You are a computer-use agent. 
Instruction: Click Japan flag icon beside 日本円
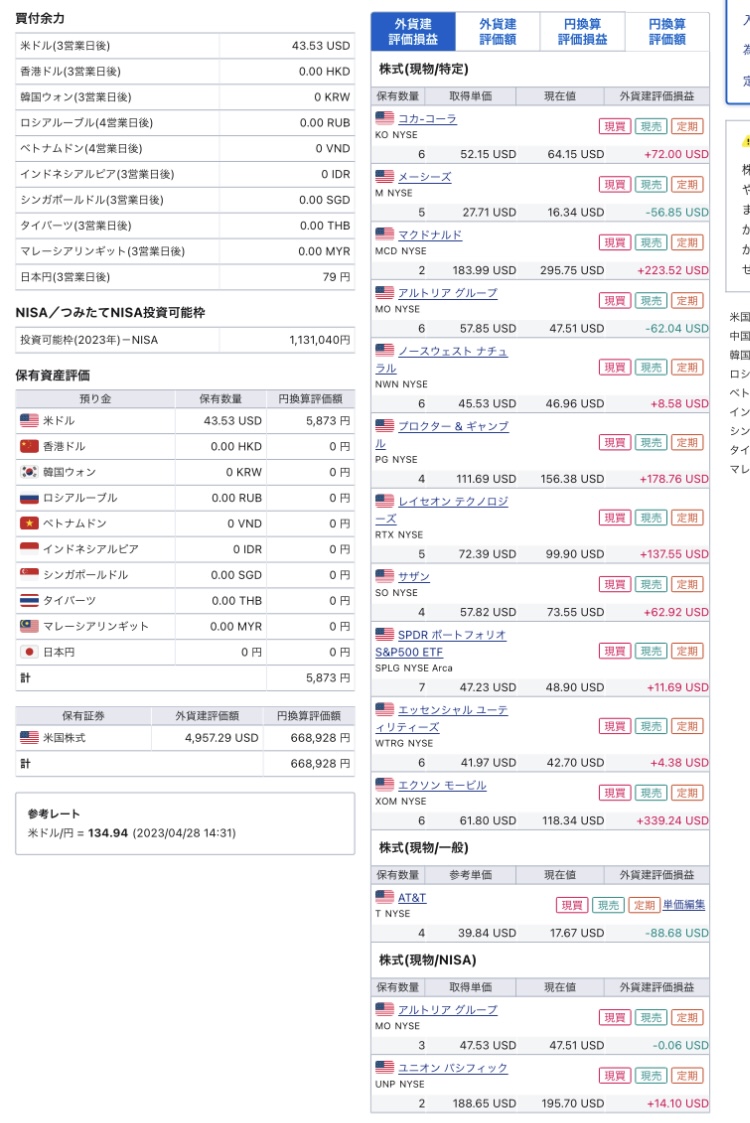(29, 652)
